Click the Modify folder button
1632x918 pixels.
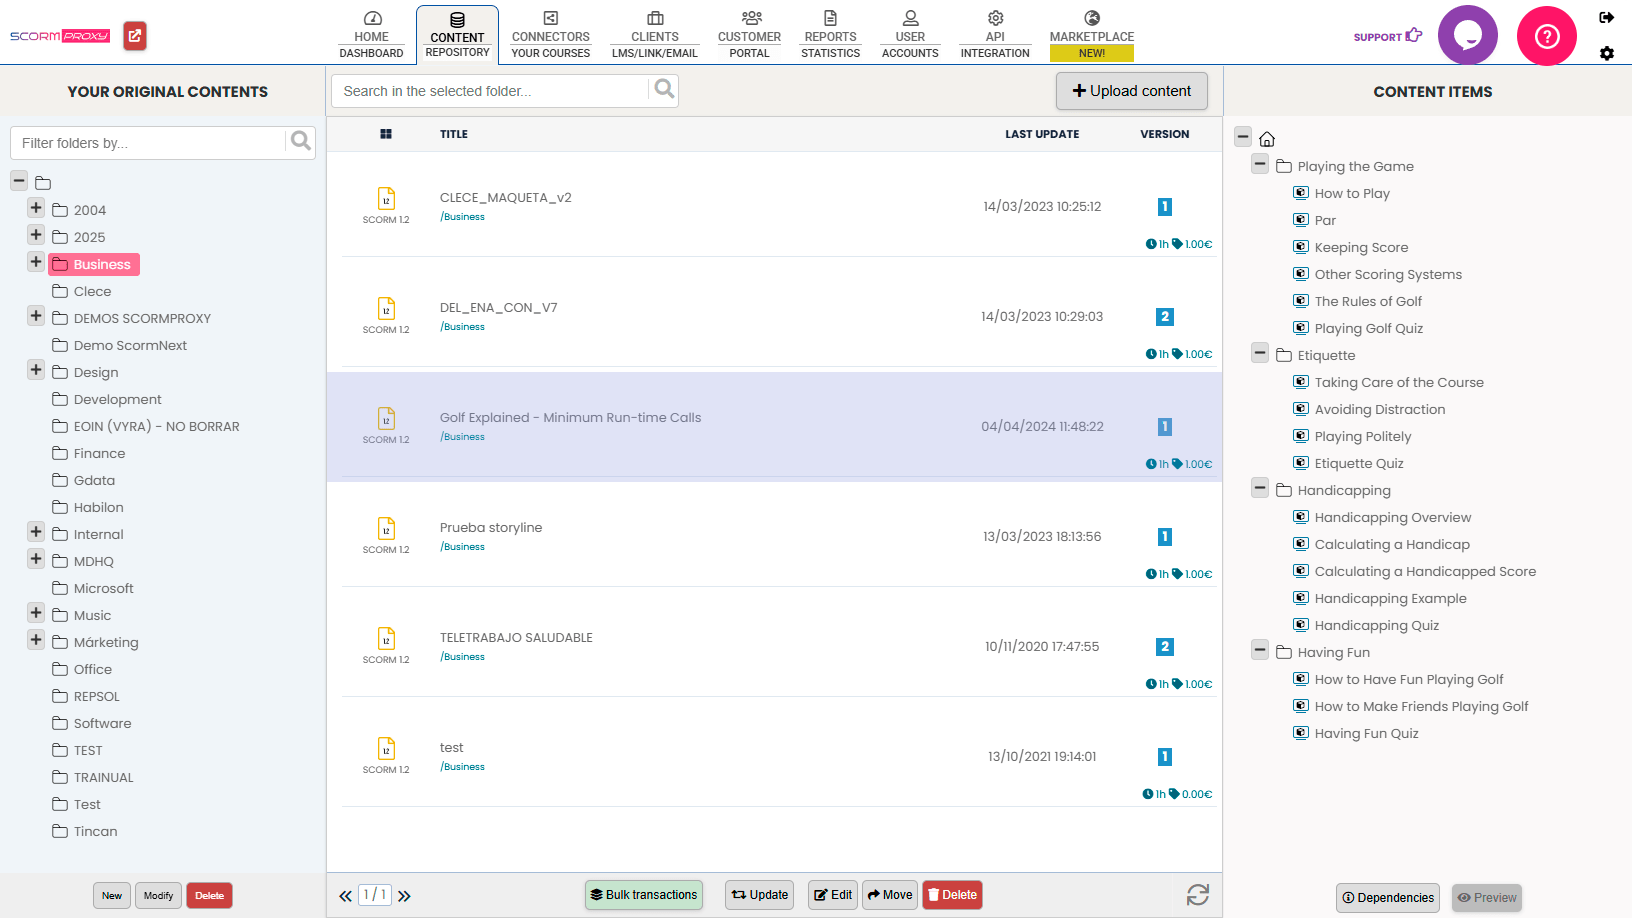[158, 896]
